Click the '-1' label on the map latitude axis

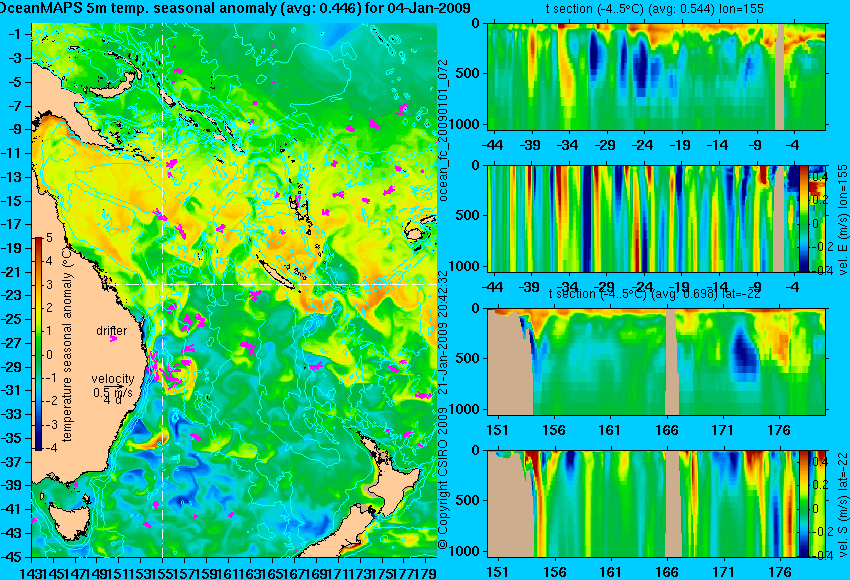click(x=16, y=34)
